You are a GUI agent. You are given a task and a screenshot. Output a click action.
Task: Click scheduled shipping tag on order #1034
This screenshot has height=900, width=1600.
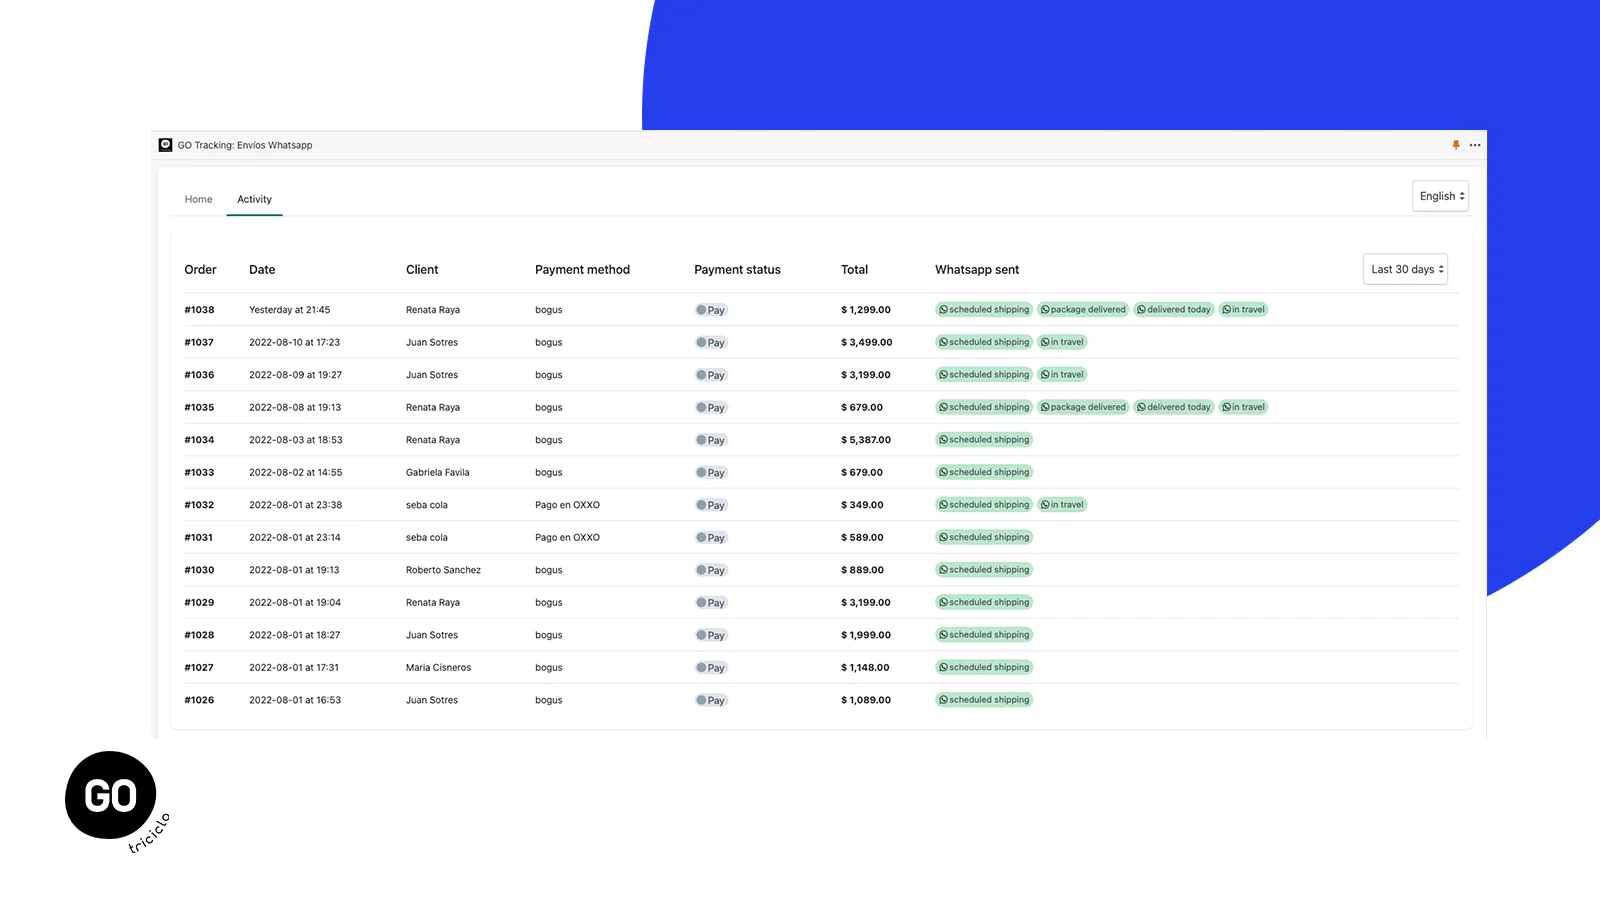pyautogui.click(x=984, y=440)
